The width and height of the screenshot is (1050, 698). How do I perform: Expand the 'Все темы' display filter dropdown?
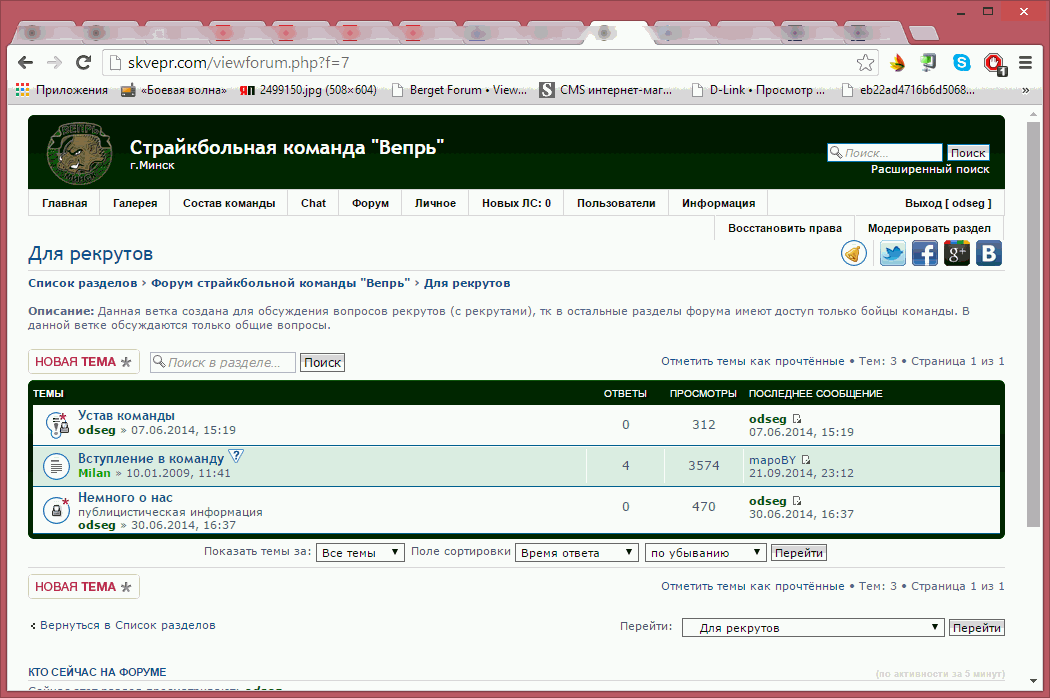click(x=360, y=553)
